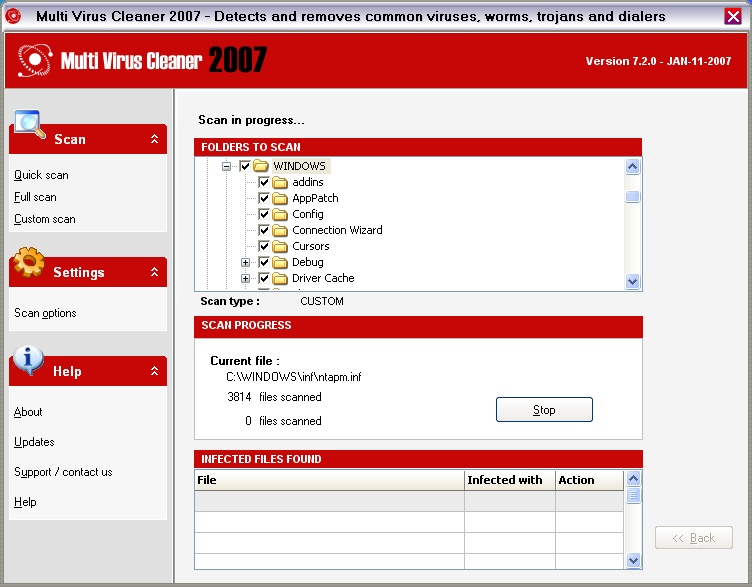Click the Debug folder icon
The height and width of the screenshot is (587, 752).
point(280,262)
